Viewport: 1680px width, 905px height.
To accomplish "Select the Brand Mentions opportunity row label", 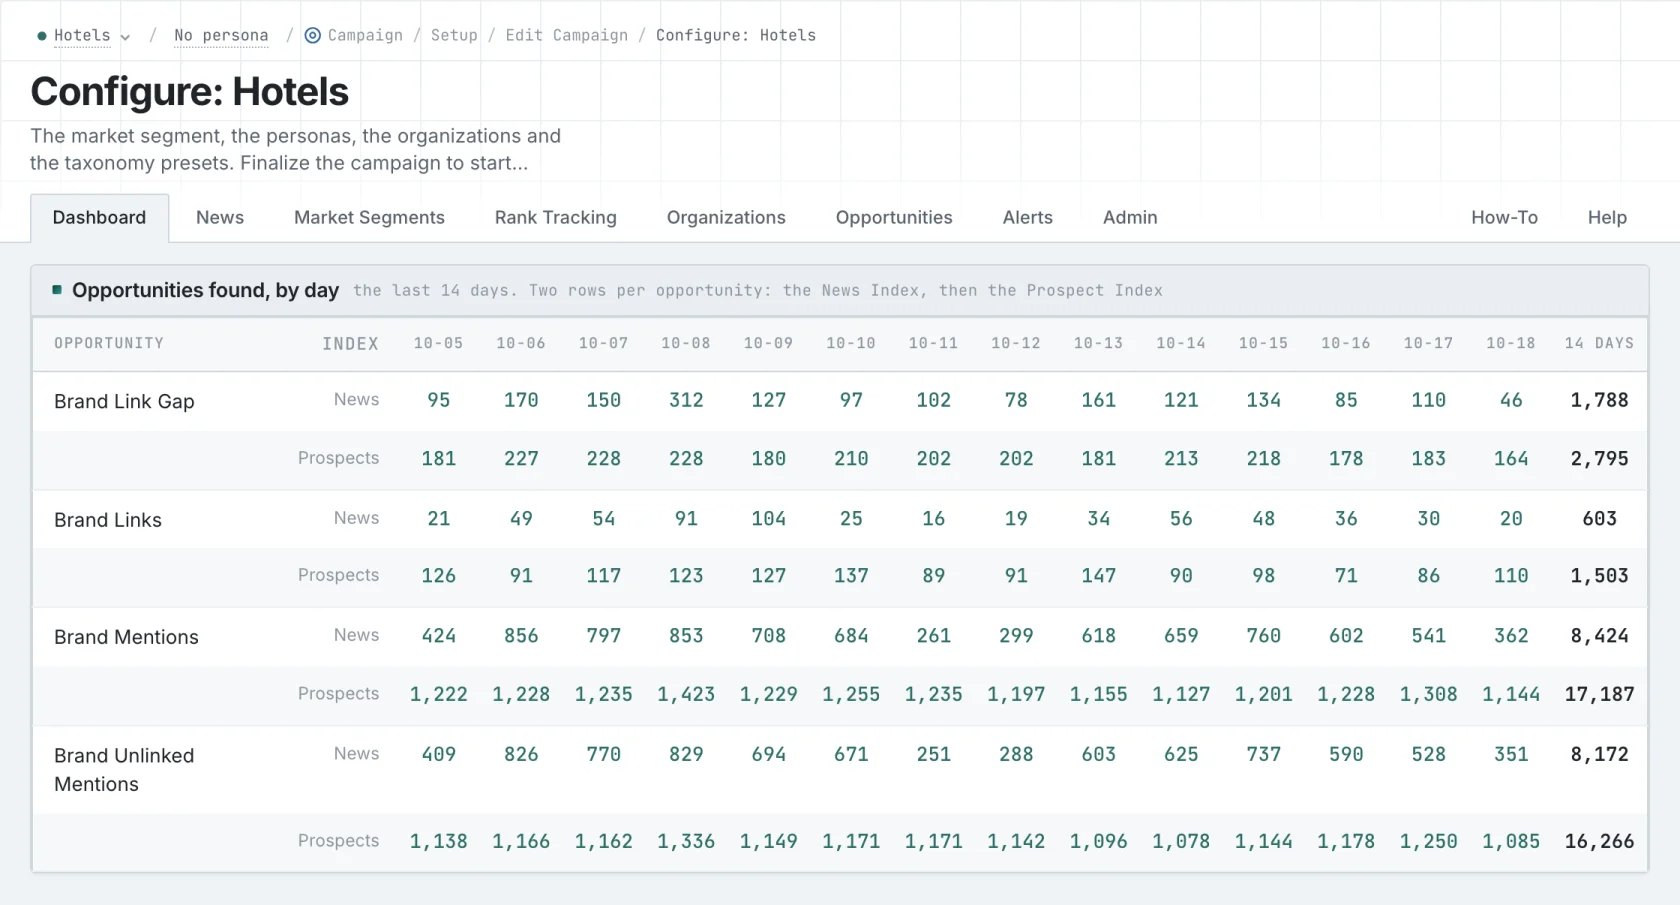I will point(126,637).
